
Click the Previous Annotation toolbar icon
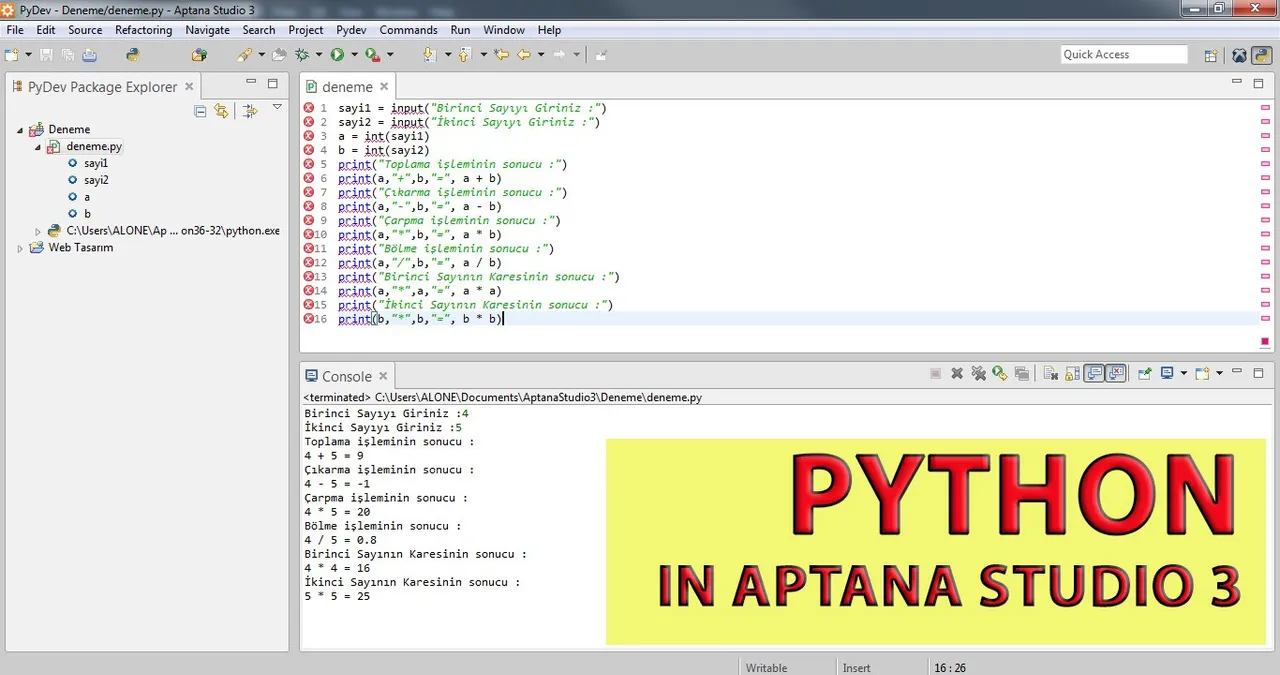click(x=465, y=55)
